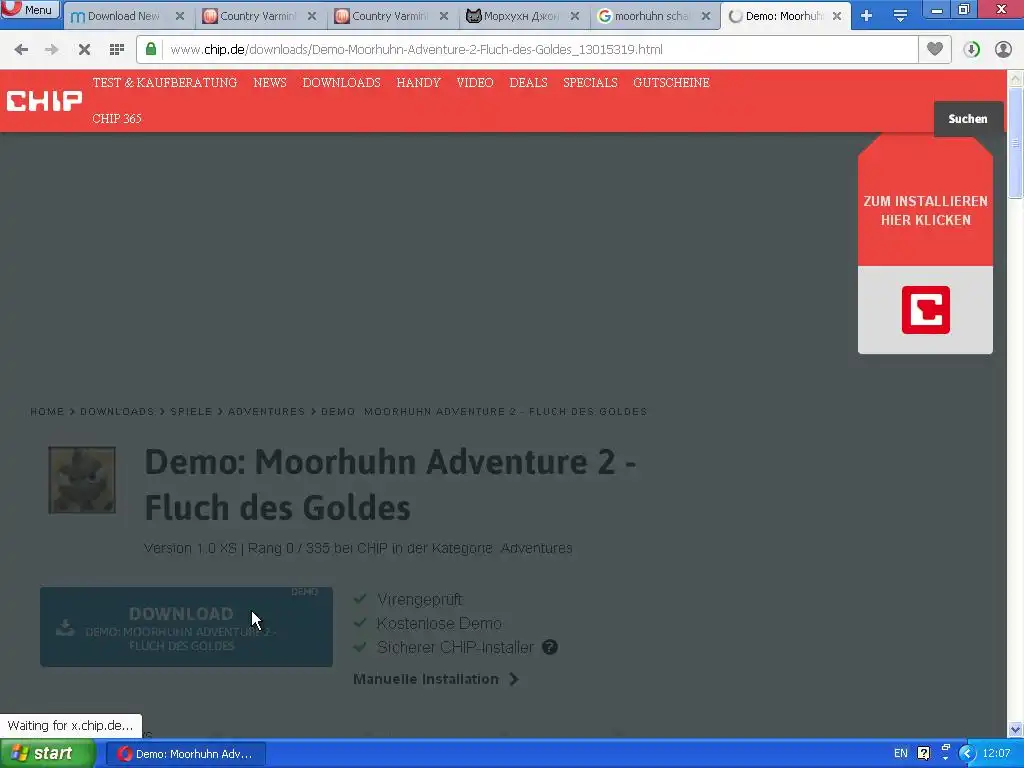Go to Adventures breadcrumb
This screenshot has width=1024, height=768.
pyautogui.click(x=266, y=411)
